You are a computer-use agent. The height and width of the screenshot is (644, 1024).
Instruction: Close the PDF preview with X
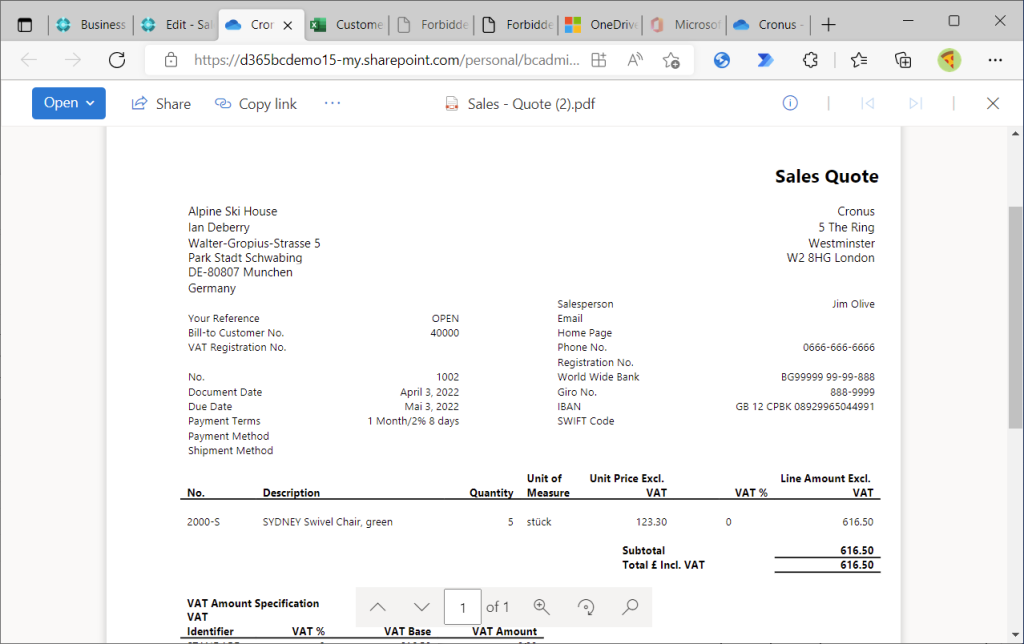coord(993,103)
